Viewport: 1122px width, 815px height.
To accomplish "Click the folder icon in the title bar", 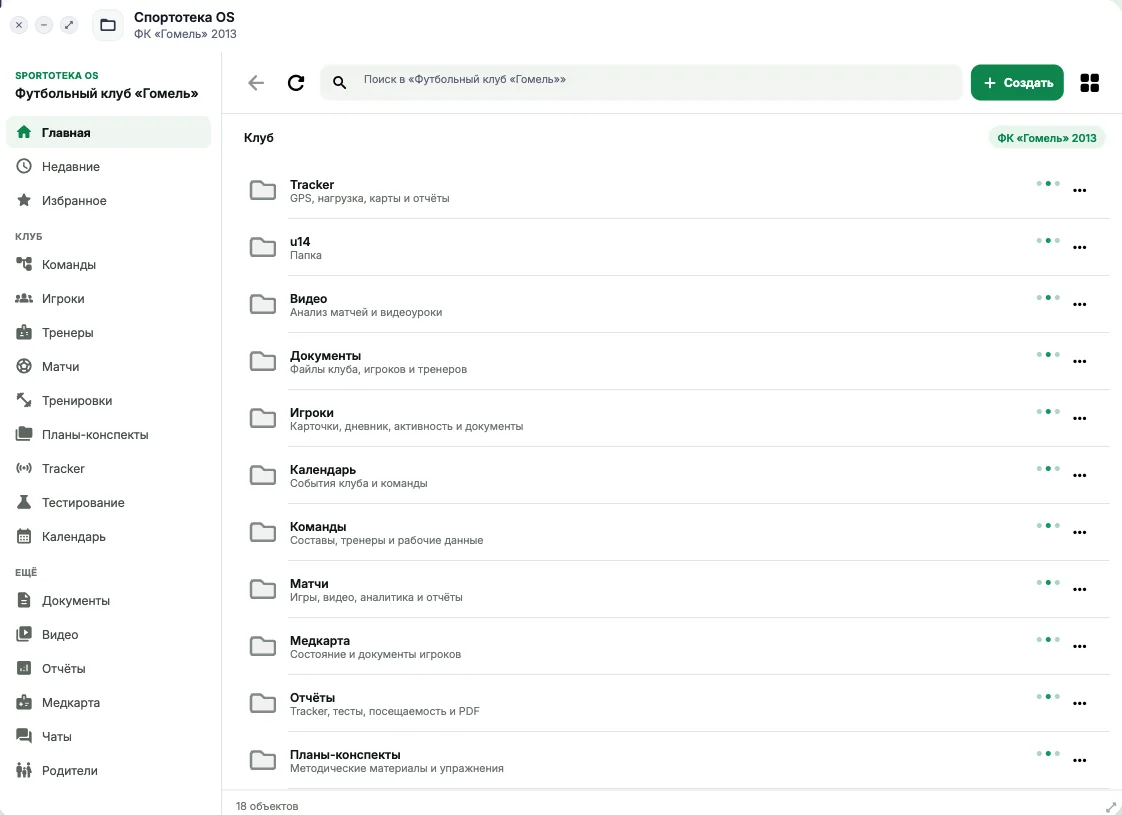I will (x=108, y=25).
